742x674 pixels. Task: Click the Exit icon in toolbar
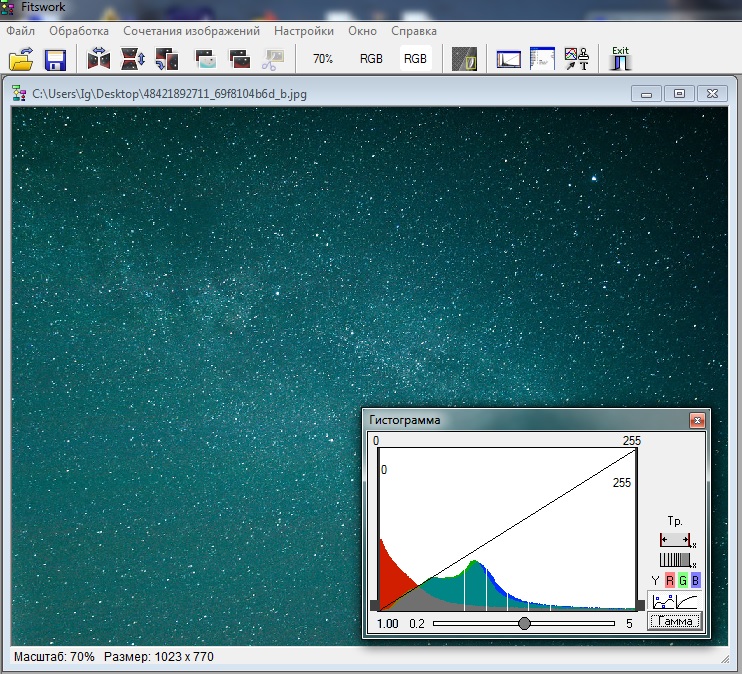coord(621,58)
